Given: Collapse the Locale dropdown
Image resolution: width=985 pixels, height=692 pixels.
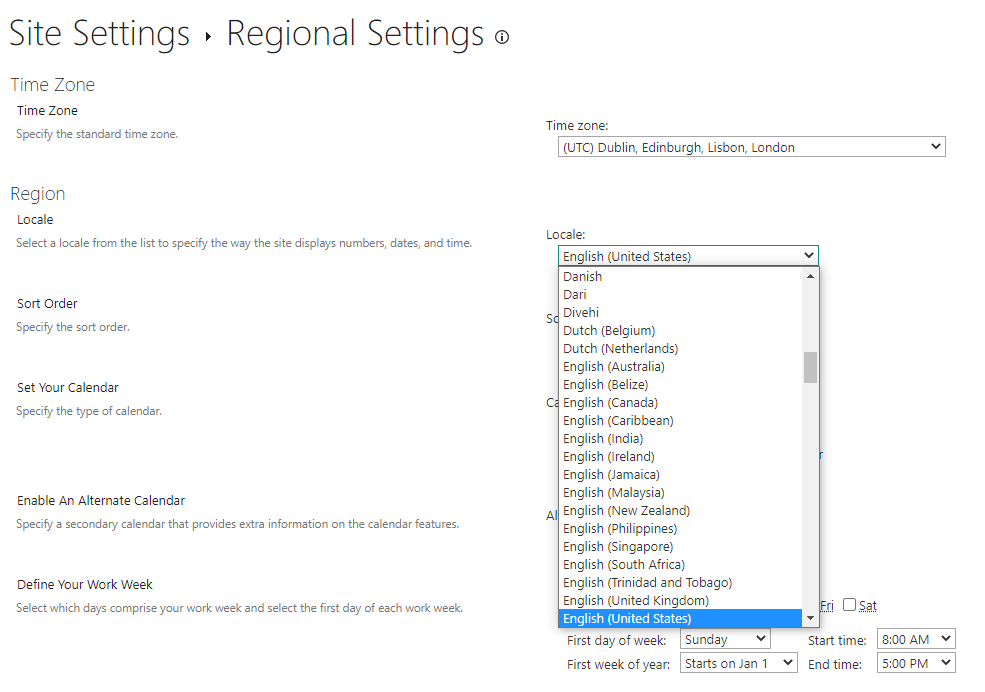Looking at the screenshot, I should [688, 256].
